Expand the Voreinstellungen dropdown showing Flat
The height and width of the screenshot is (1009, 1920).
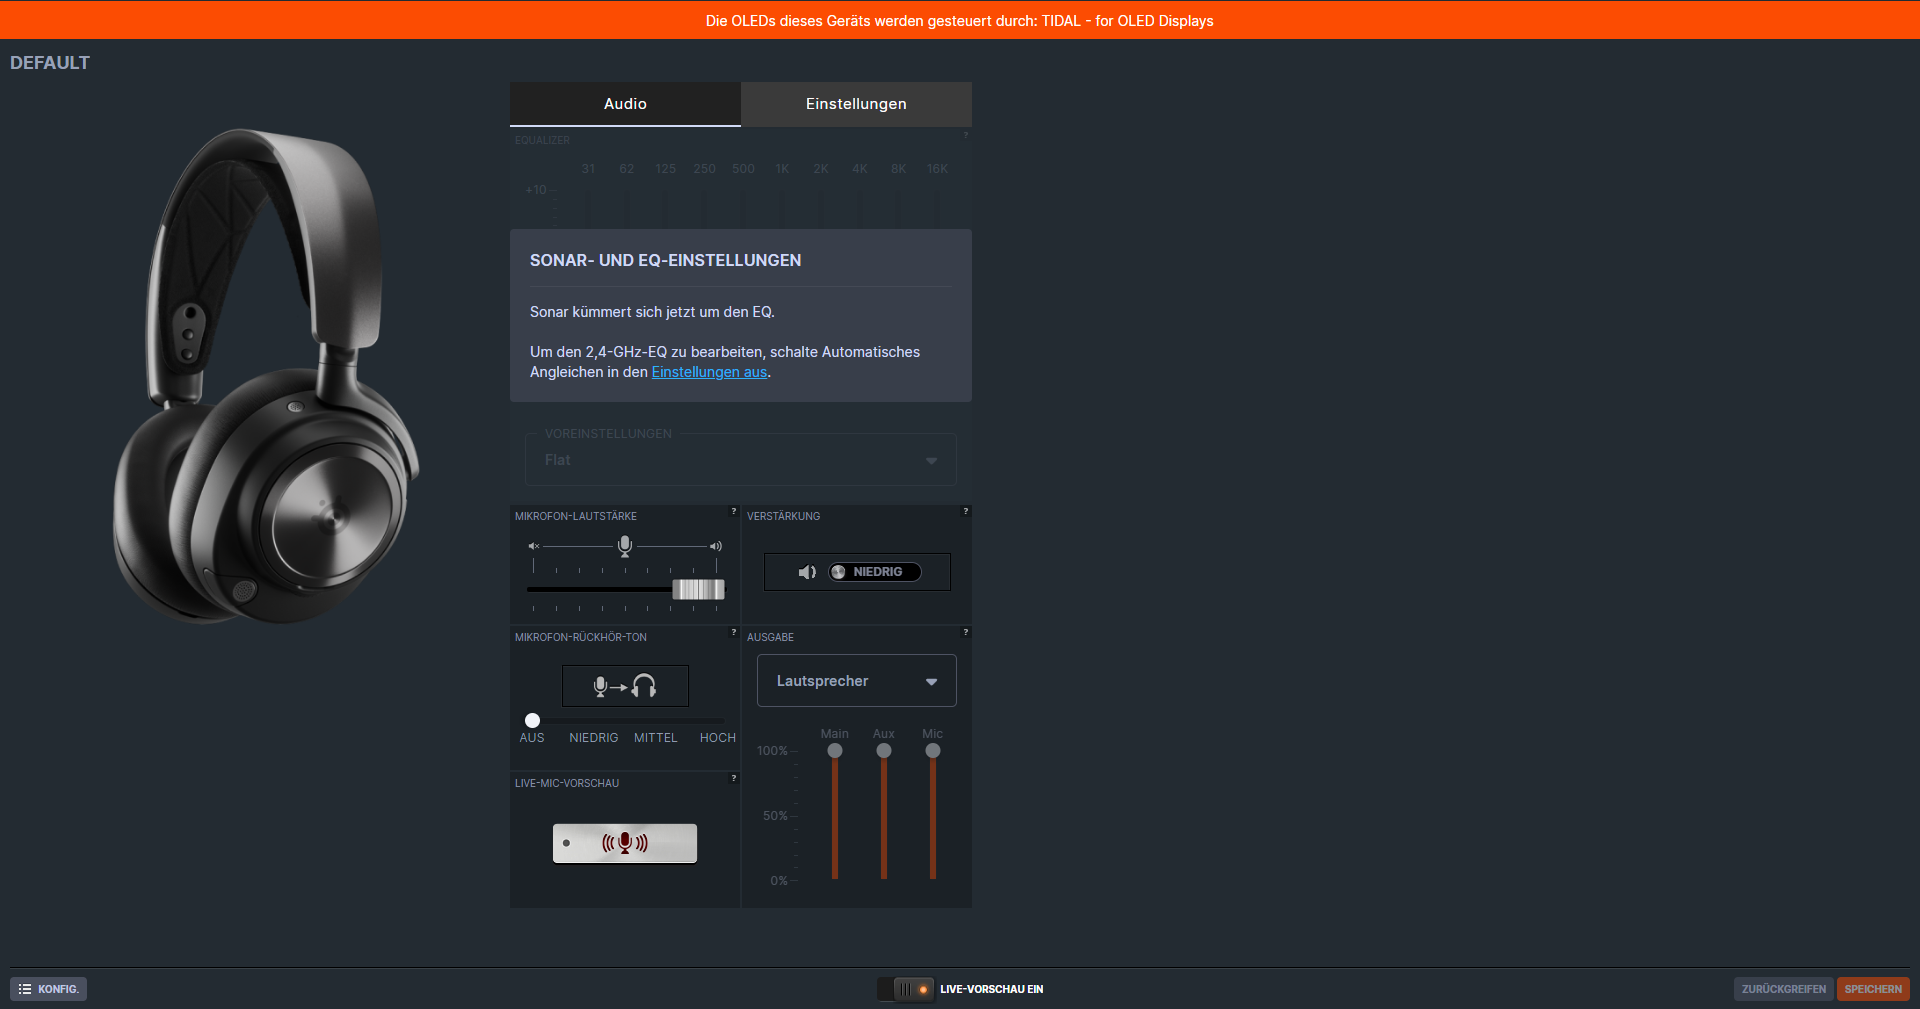(741, 460)
